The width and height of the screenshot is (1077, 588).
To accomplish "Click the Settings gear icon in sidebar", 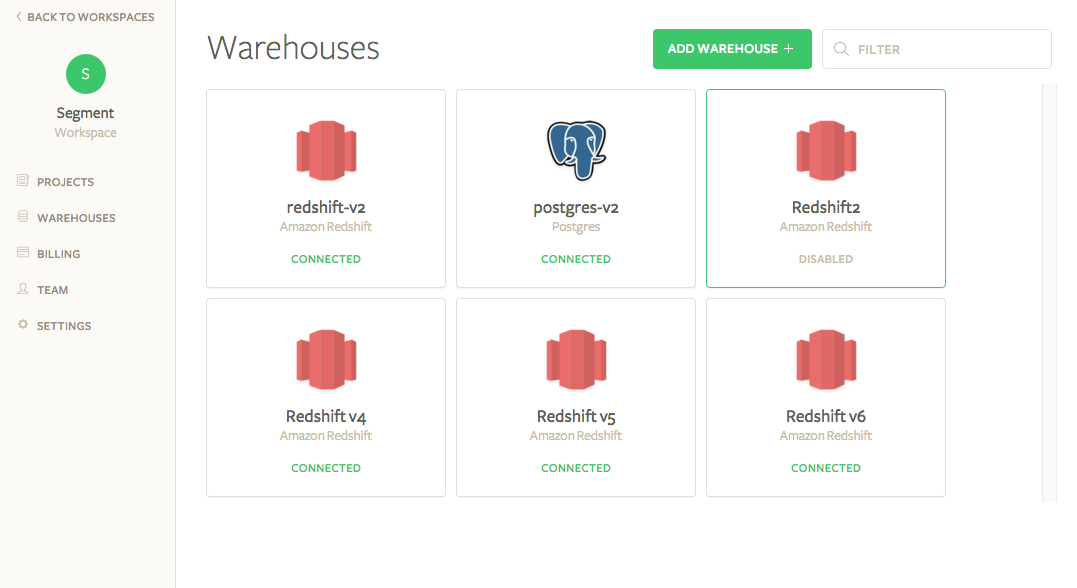I will click(23, 325).
